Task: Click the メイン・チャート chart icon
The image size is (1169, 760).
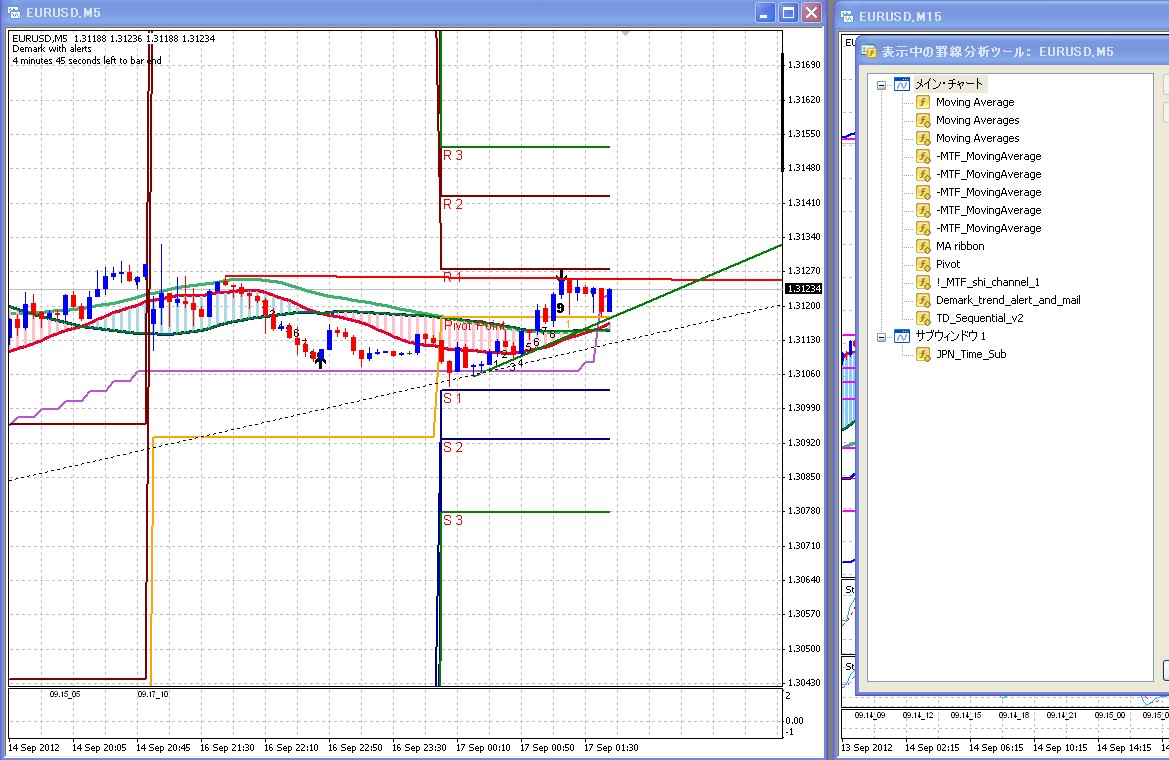Action: (x=902, y=84)
